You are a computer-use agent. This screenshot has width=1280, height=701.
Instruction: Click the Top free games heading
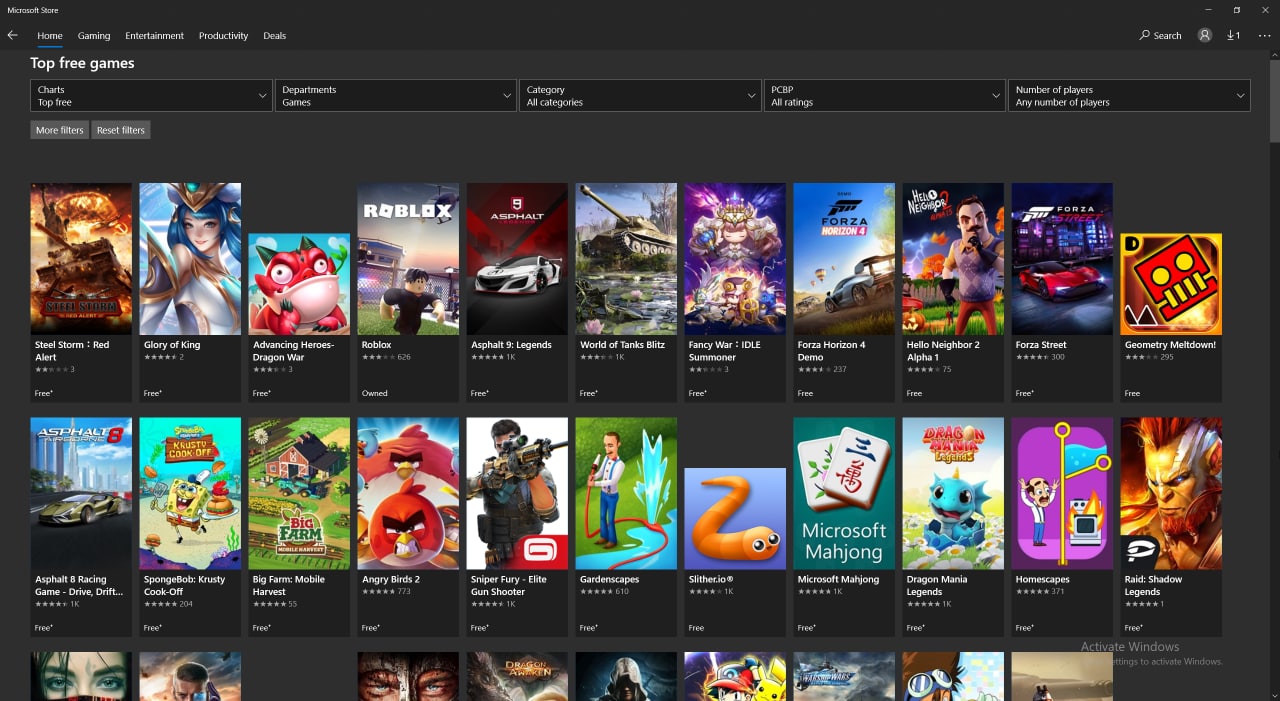(82, 63)
